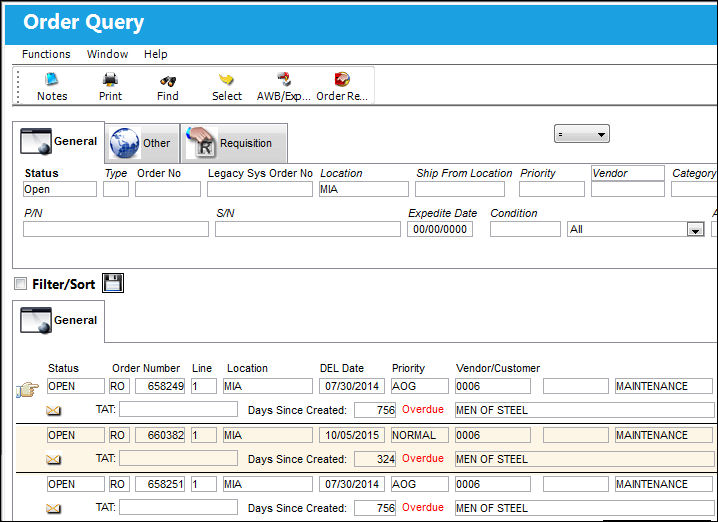This screenshot has height=522, width=718.
Task: Click vendor code 0006 for order 658251
Action: pyautogui.click(x=493, y=484)
